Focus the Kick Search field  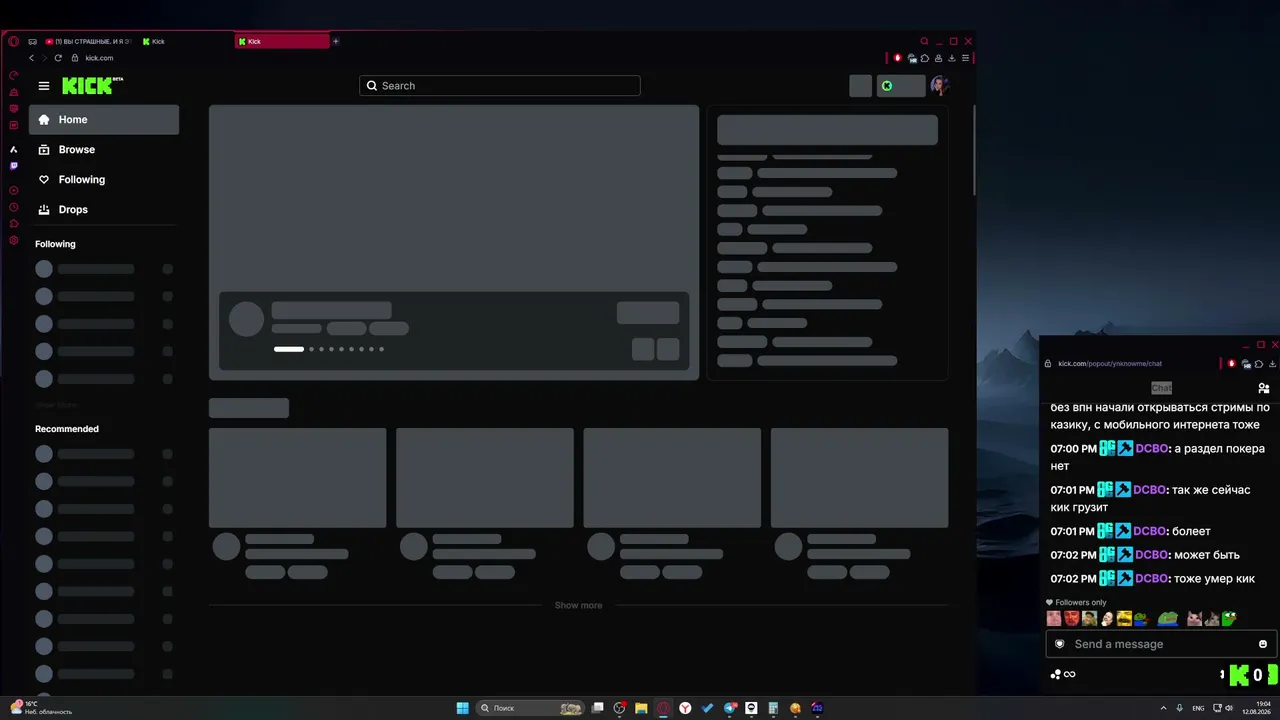click(x=500, y=86)
